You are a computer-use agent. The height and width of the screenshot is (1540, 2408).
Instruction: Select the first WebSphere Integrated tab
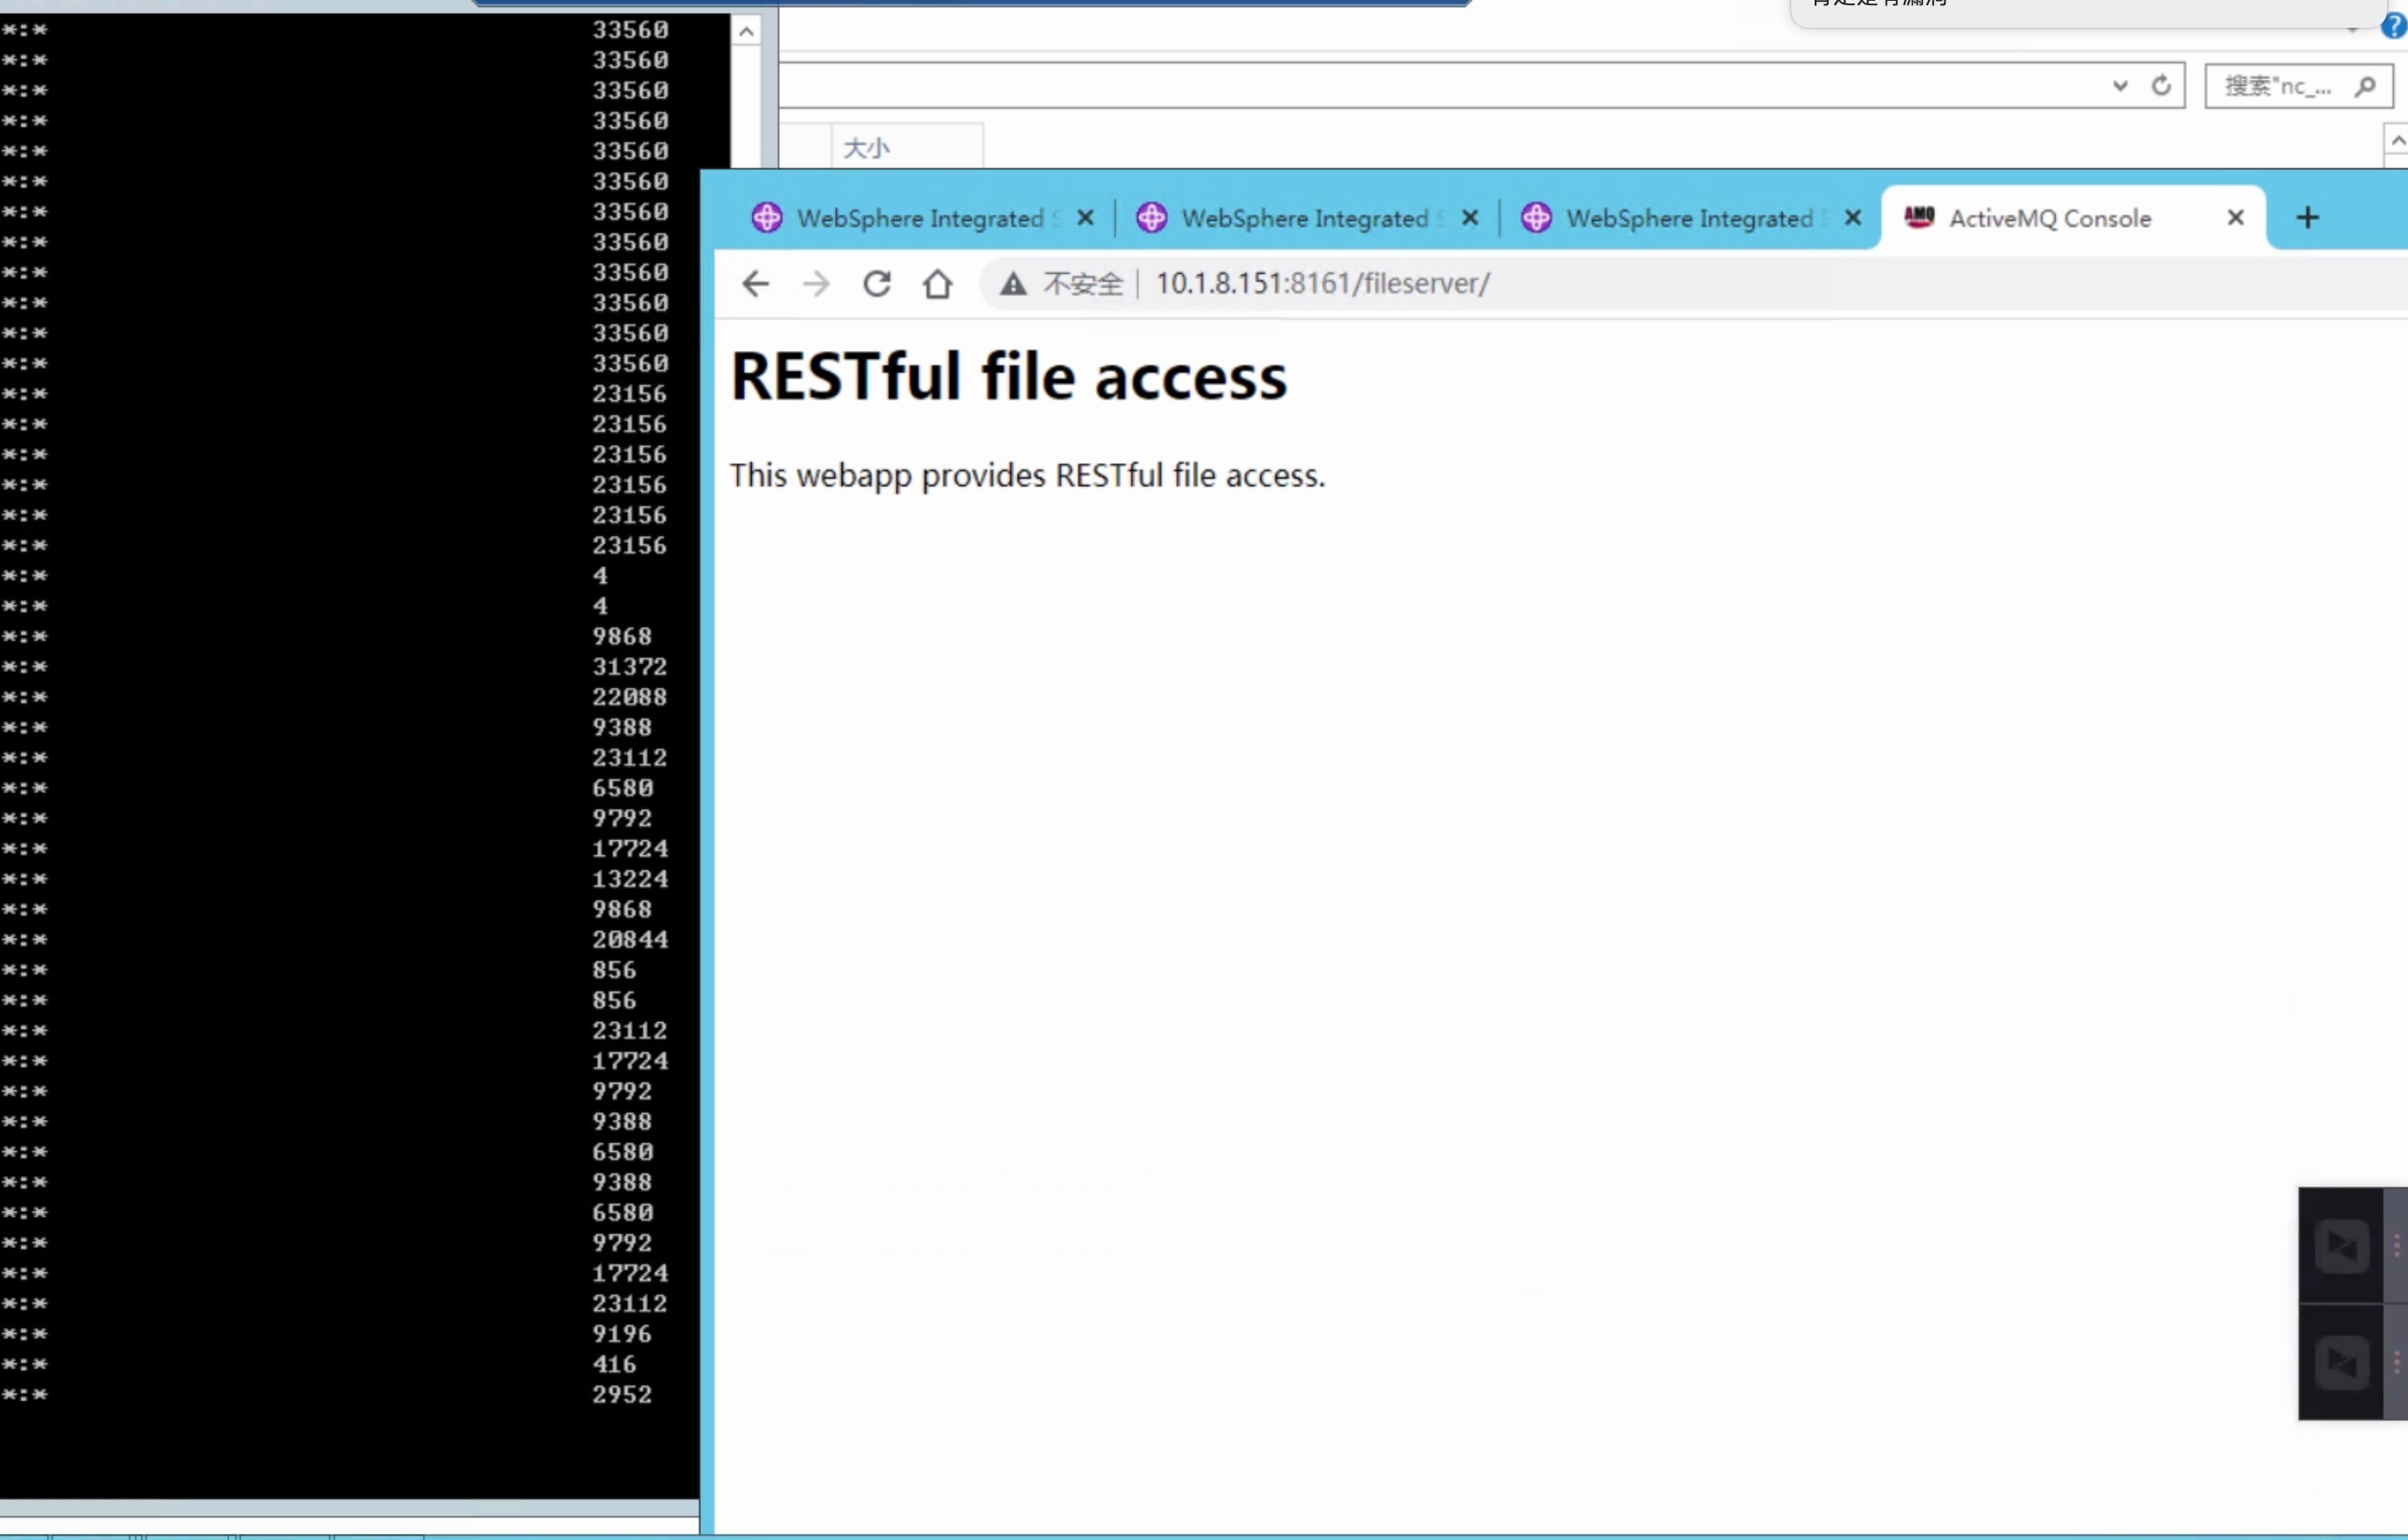click(918, 218)
